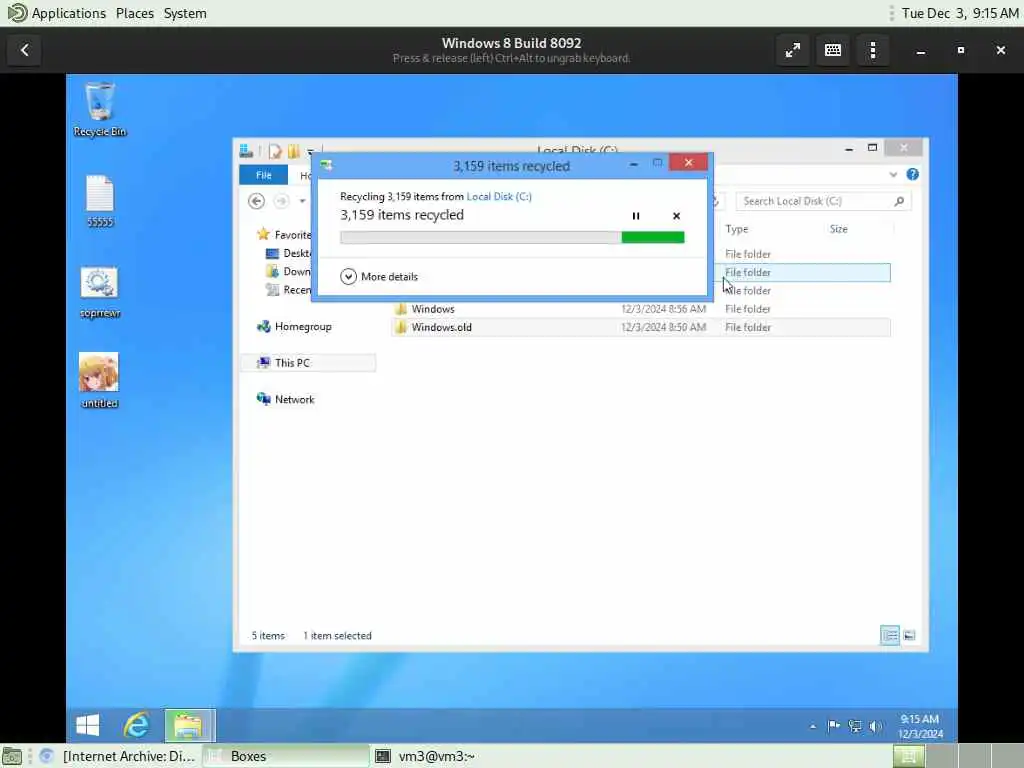Screen dimensions: 1024x768
Task: Click the highlighted File folder row
Action: click(801, 272)
